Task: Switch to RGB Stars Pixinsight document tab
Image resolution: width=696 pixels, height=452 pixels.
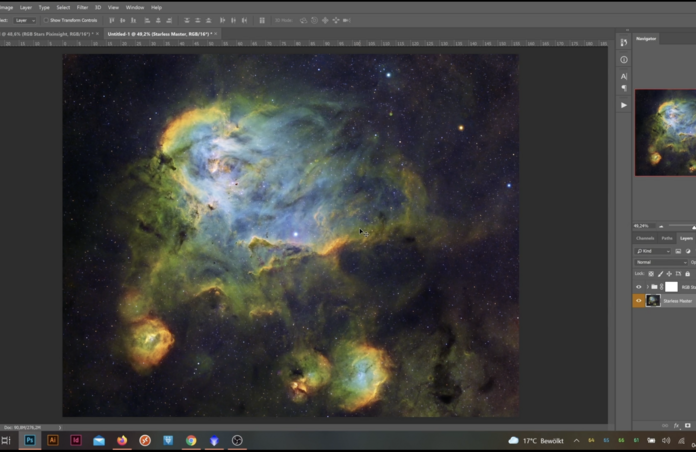Action: (47, 34)
